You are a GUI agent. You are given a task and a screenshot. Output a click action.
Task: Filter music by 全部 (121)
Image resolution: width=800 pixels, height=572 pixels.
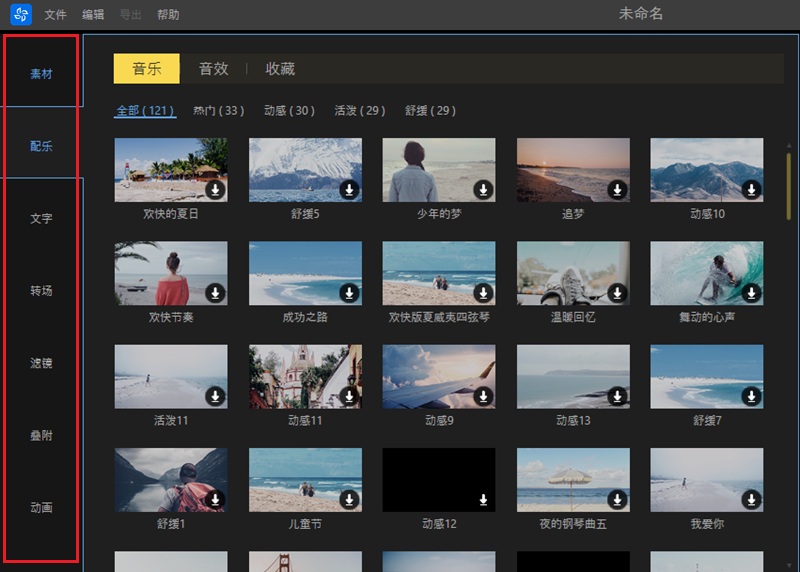[145, 111]
